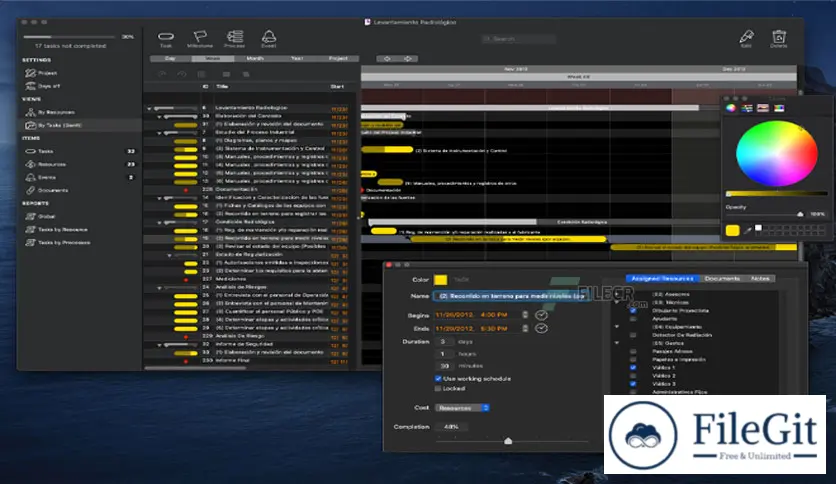Check Pasajes Aéreos resource
The height and width of the screenshot is (484, 836).
click(x=633, y=351)
